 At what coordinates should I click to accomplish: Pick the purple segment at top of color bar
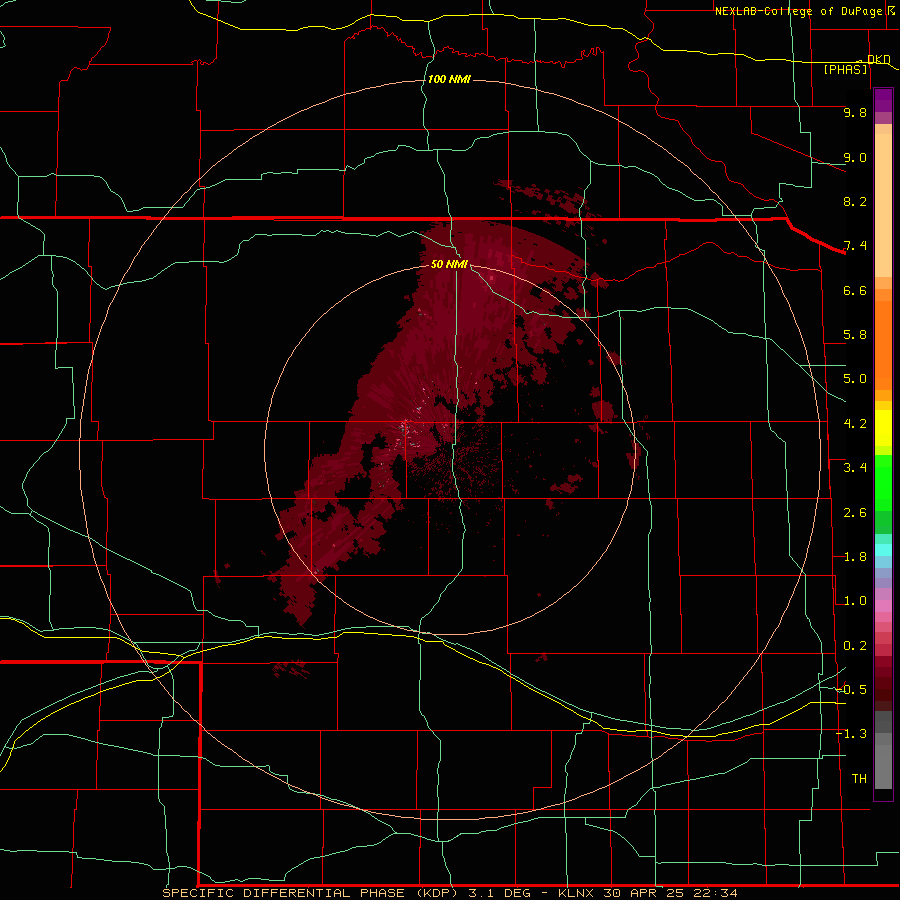[883, 100]
